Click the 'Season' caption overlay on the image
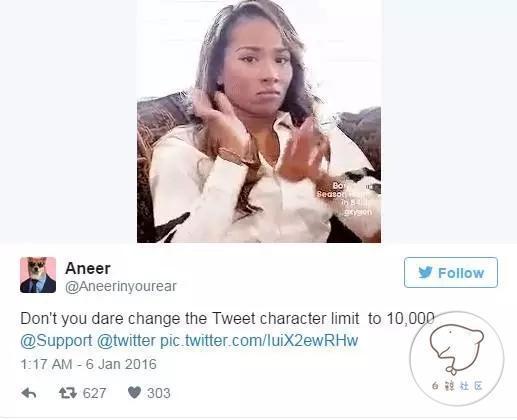 click(330, 194)
